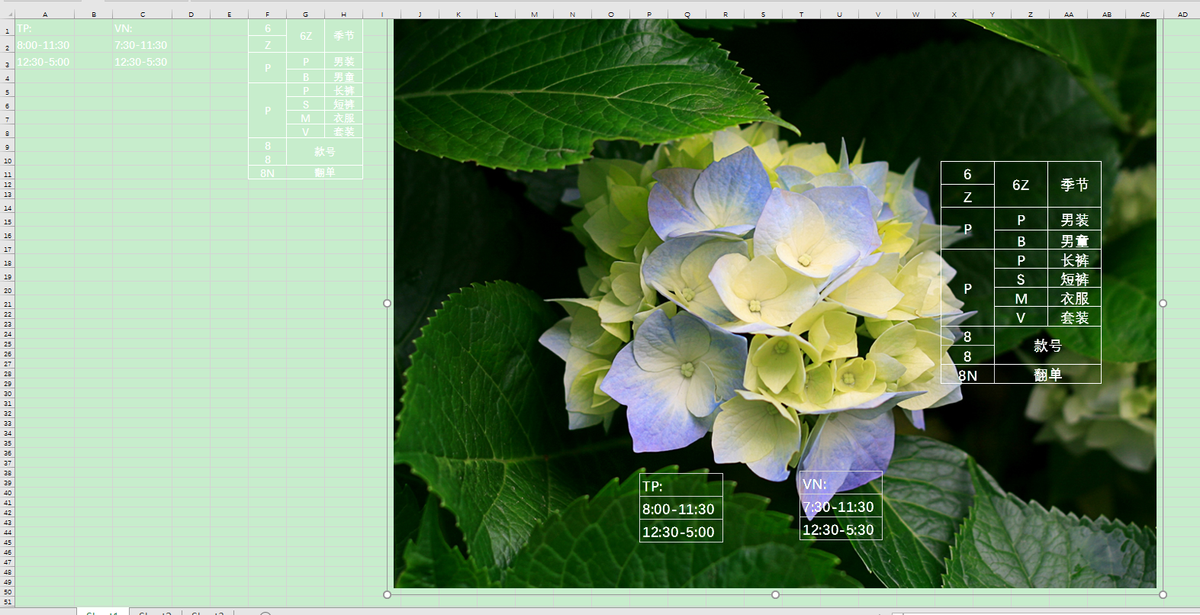Select row 1 header
The width and height of the screenshot is (1200, 615).
point(7,28)
